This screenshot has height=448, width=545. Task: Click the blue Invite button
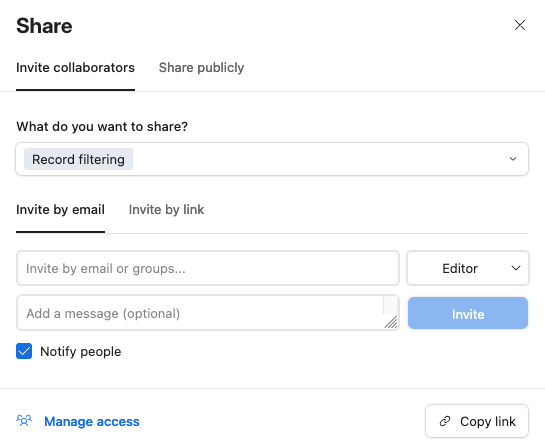(x=468, y=313)
